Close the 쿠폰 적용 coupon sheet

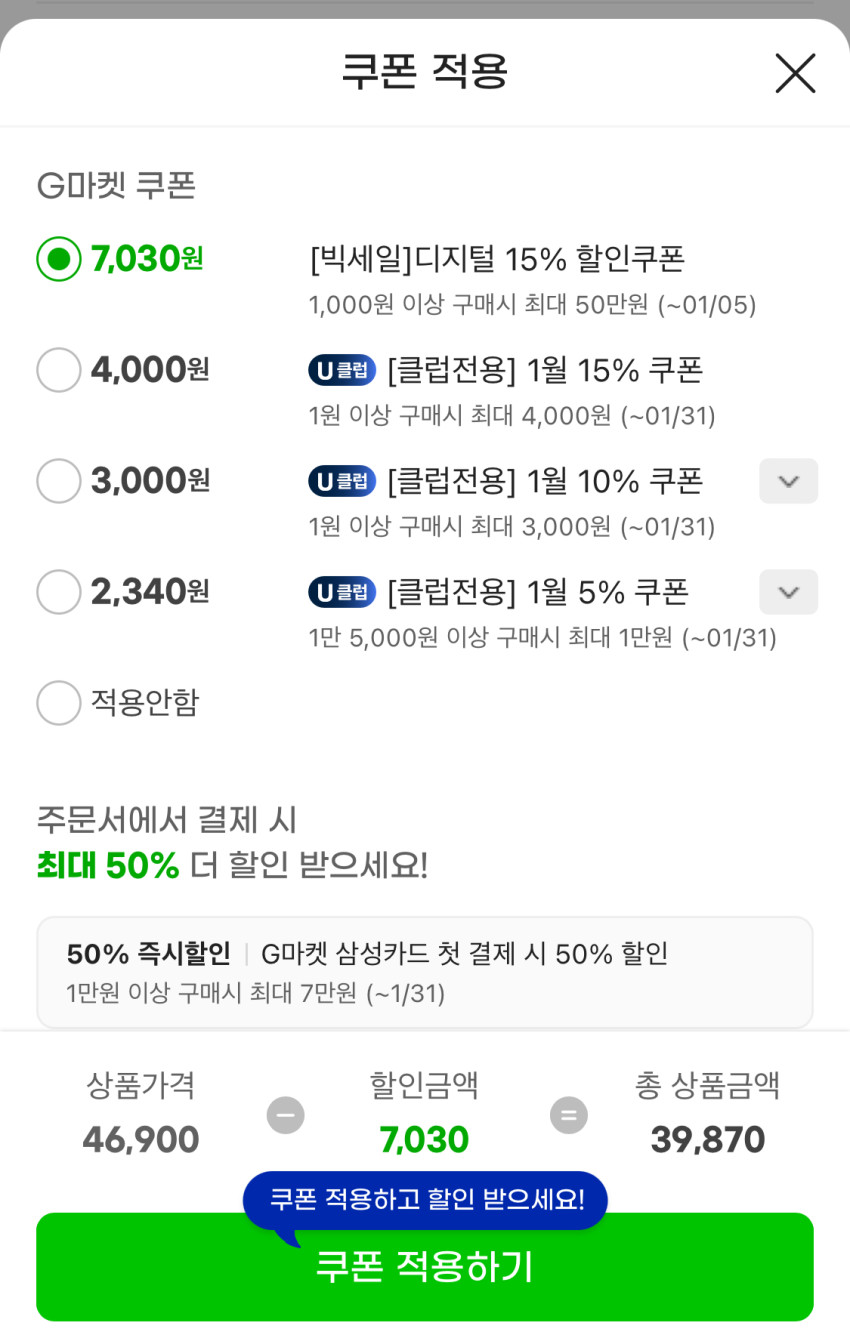tap(795, 73)
